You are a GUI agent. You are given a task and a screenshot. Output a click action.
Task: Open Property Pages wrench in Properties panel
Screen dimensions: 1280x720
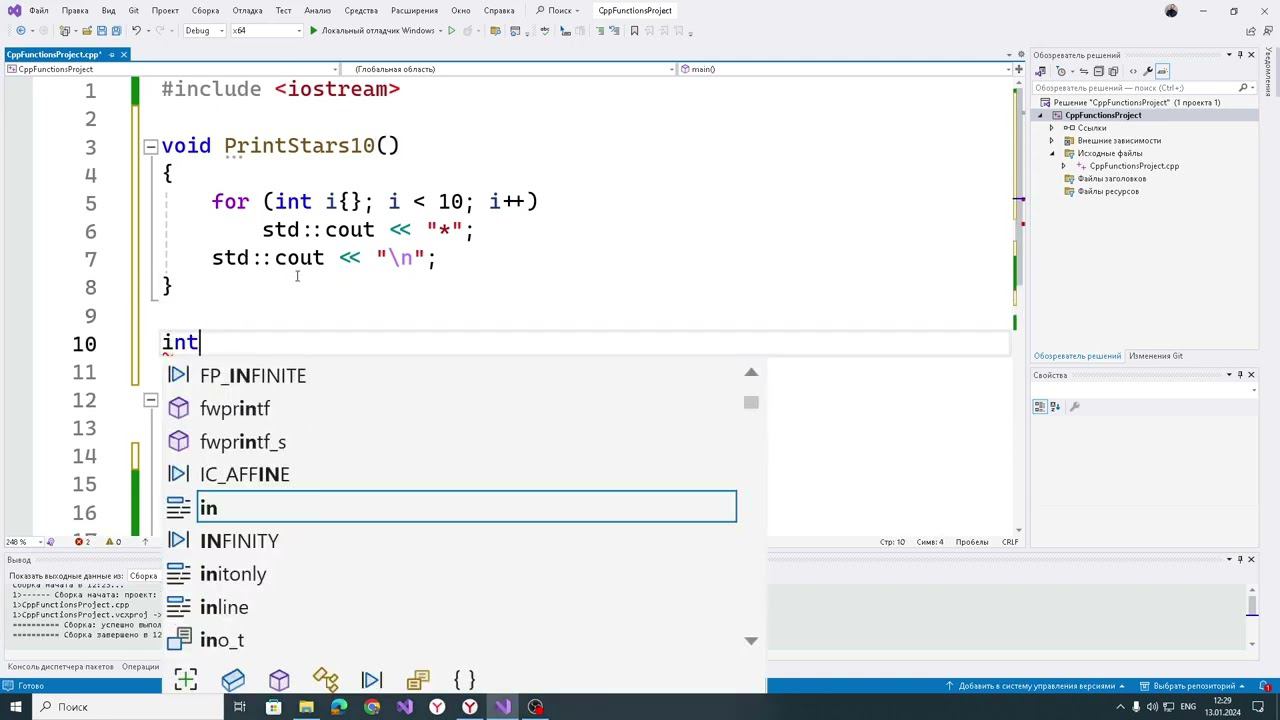1075,407
